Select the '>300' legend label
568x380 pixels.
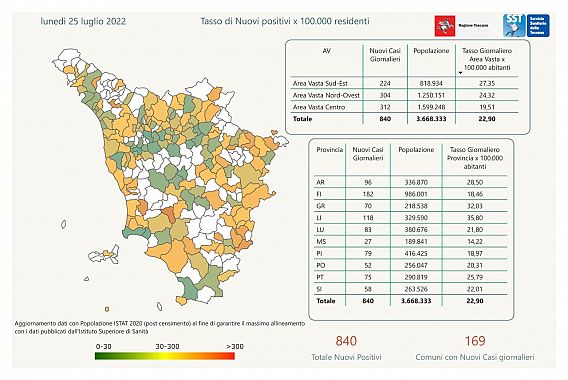pos(235,346)
